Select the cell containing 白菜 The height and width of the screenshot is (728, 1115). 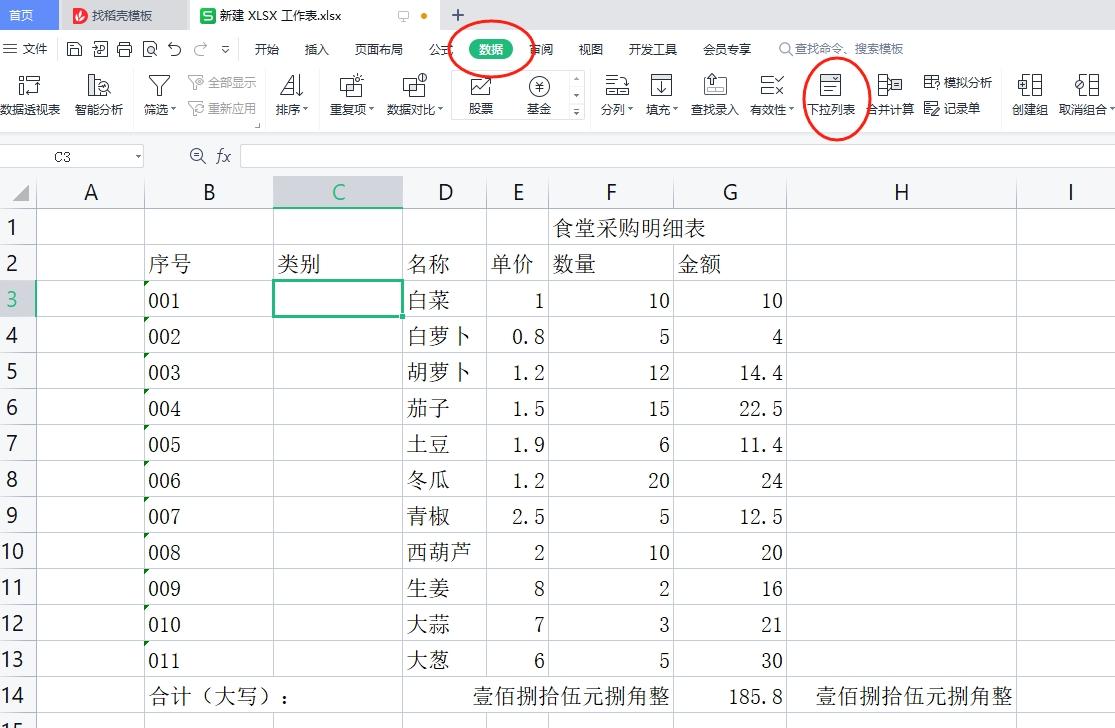(x=444, y=300)
